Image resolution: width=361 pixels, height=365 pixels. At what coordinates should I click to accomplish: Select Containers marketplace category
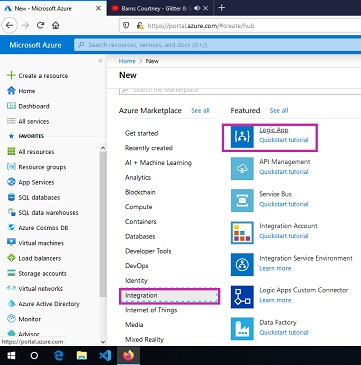(x=141, y=222)
